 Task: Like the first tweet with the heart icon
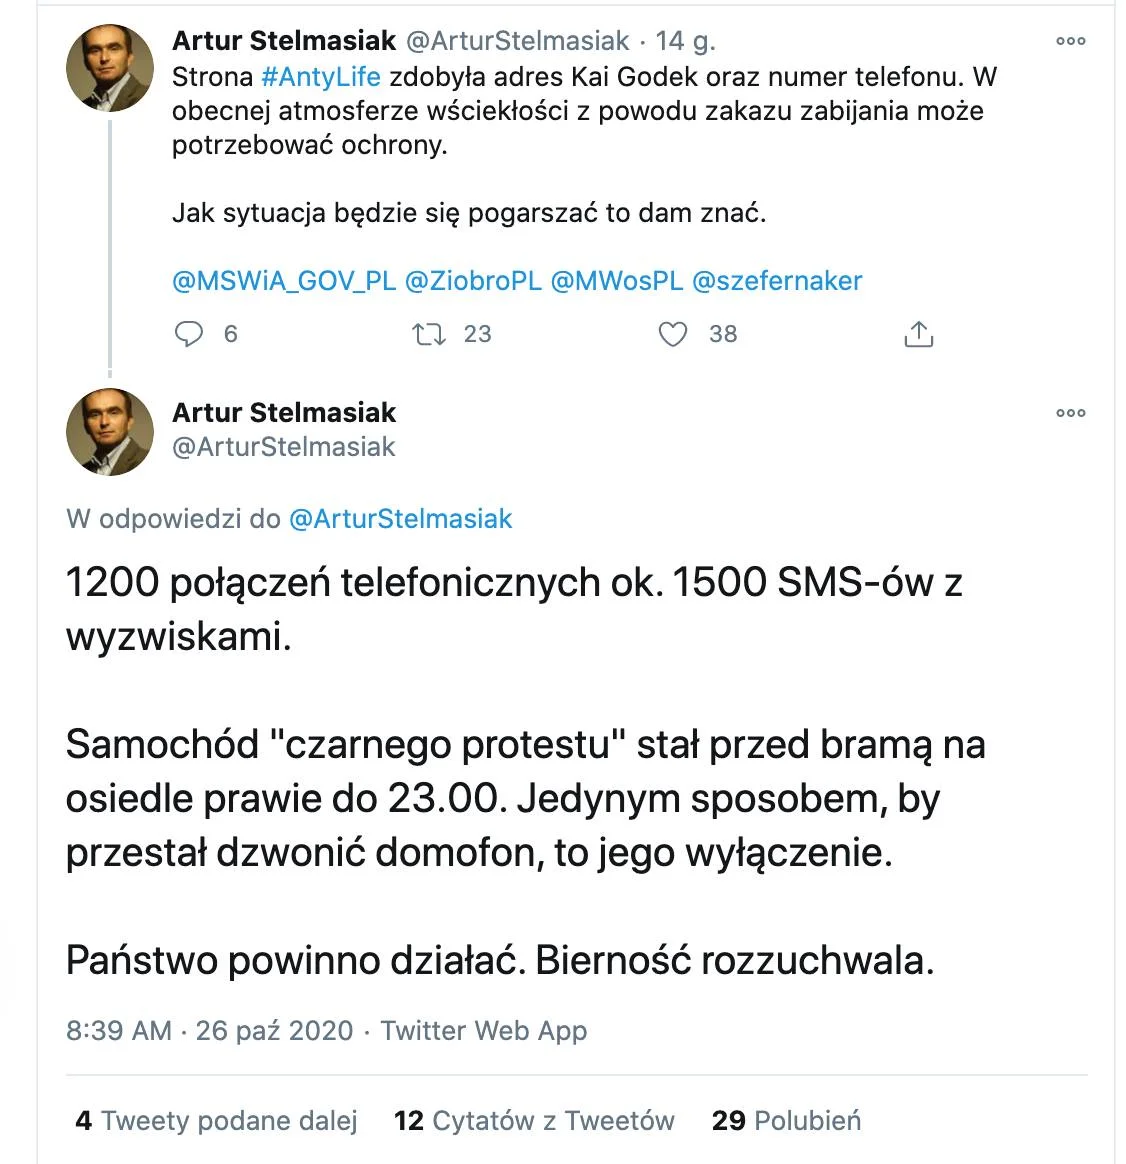pos(673,334)
